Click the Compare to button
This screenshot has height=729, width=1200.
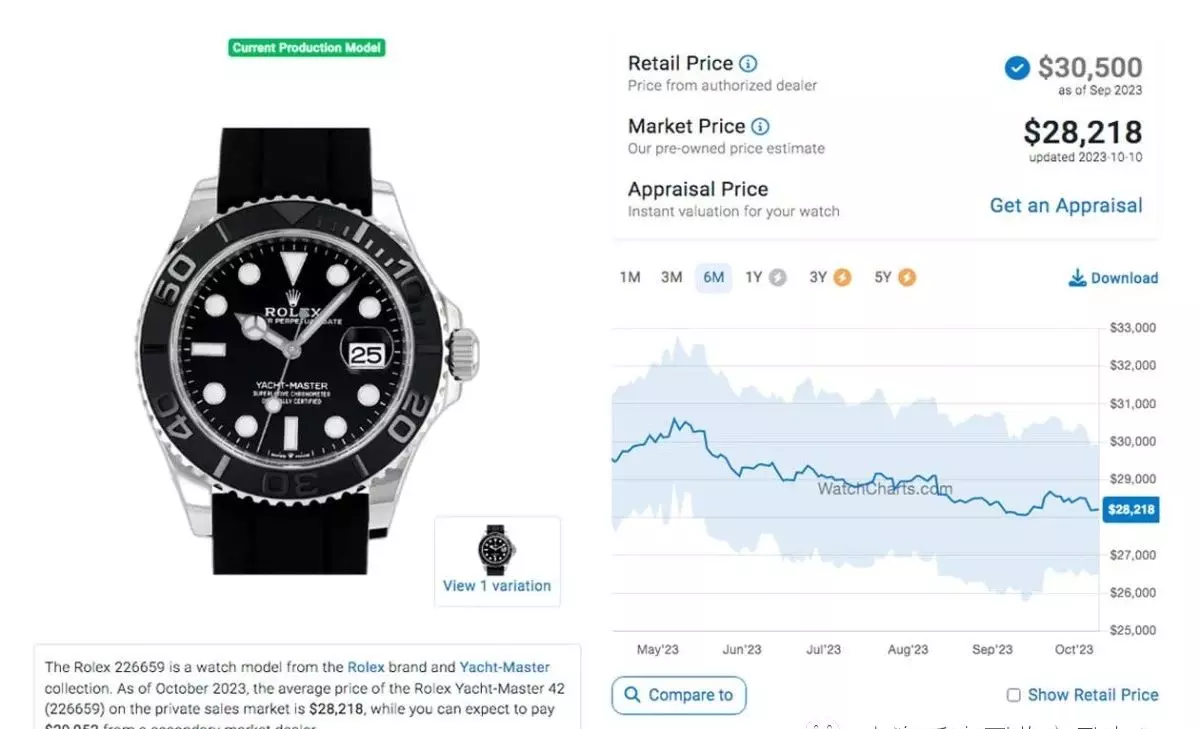coord(679,695)
